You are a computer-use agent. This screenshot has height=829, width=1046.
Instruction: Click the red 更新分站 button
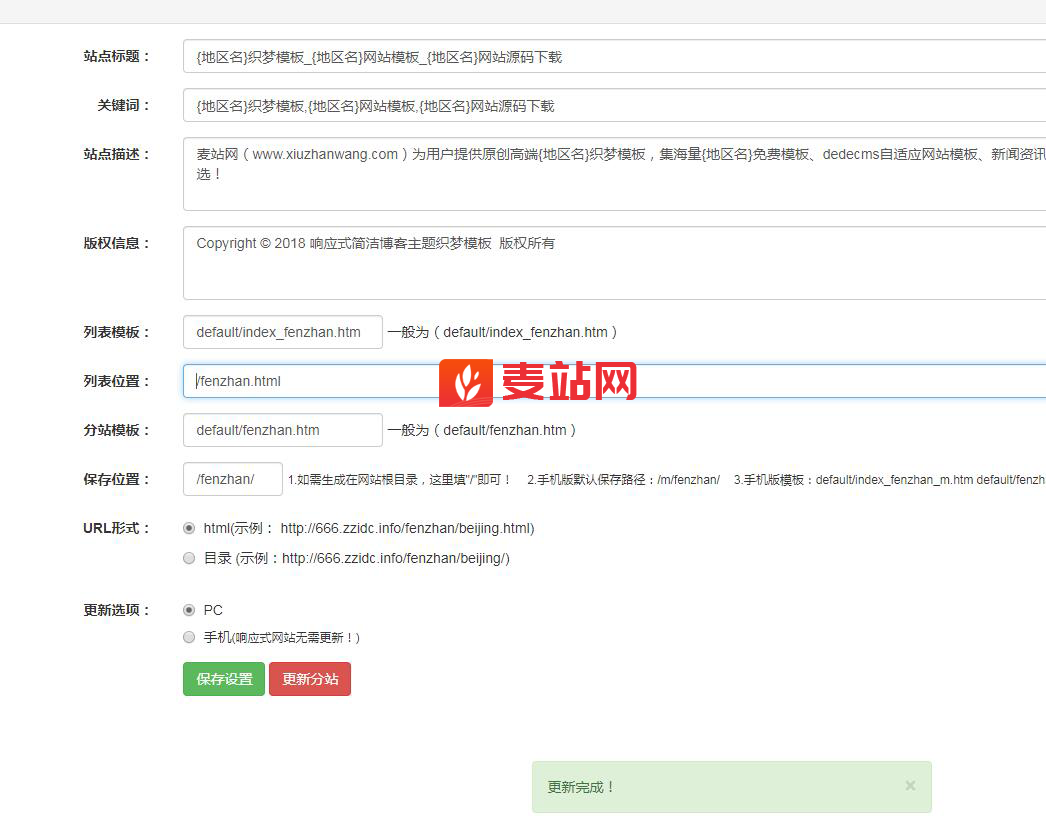(310, 679)
